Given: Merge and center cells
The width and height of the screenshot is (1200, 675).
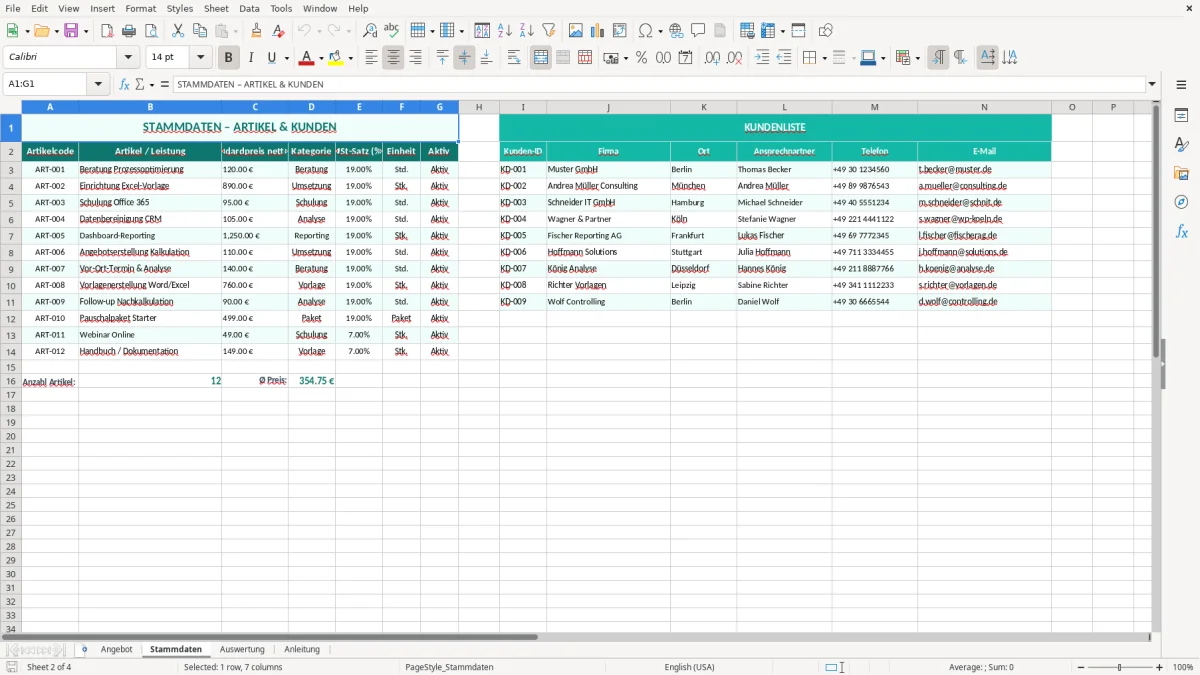Looking at the screenshot, I should pos(541,58).
